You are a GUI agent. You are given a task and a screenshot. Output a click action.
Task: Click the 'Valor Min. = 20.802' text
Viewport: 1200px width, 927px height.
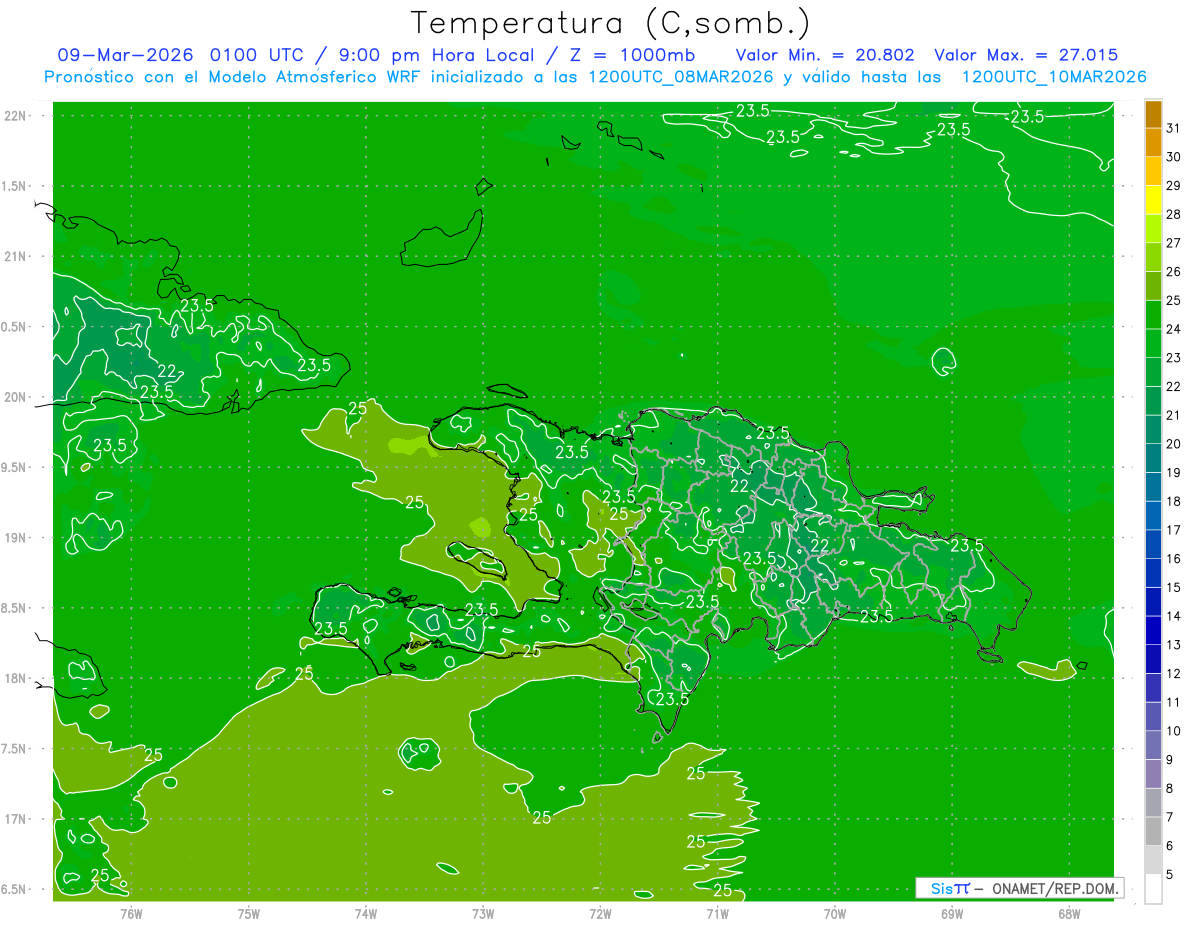coord(825,55)
